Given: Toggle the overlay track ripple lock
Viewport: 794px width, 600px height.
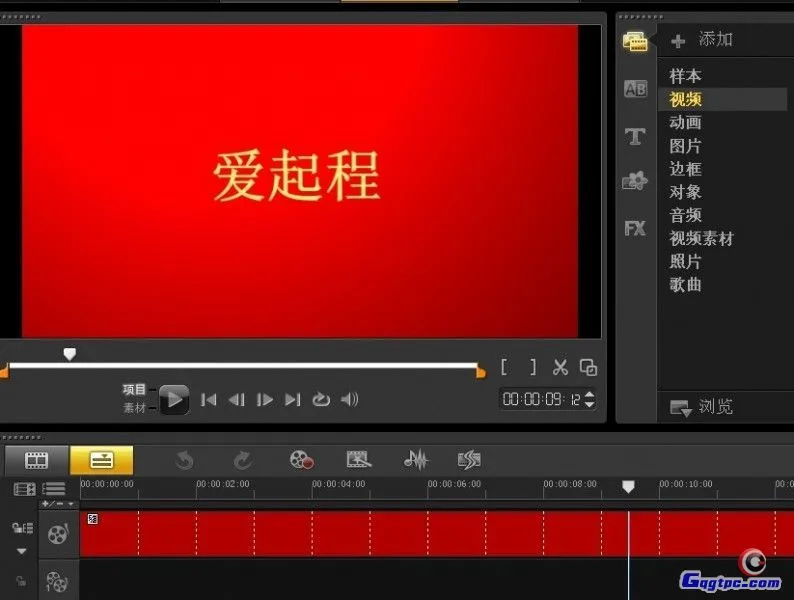Looking at the screenshot, I should click(x=21, y=581).
